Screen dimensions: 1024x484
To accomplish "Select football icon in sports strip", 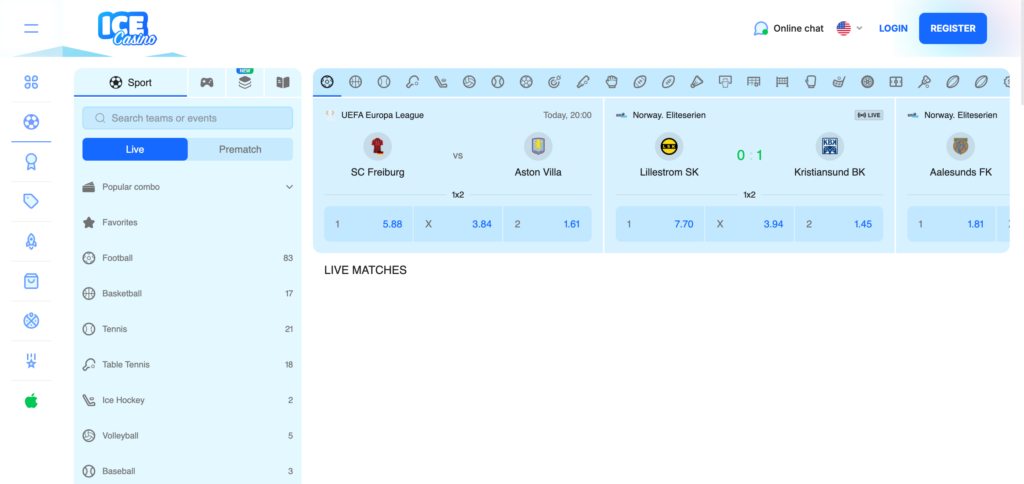I will [327, 82].
